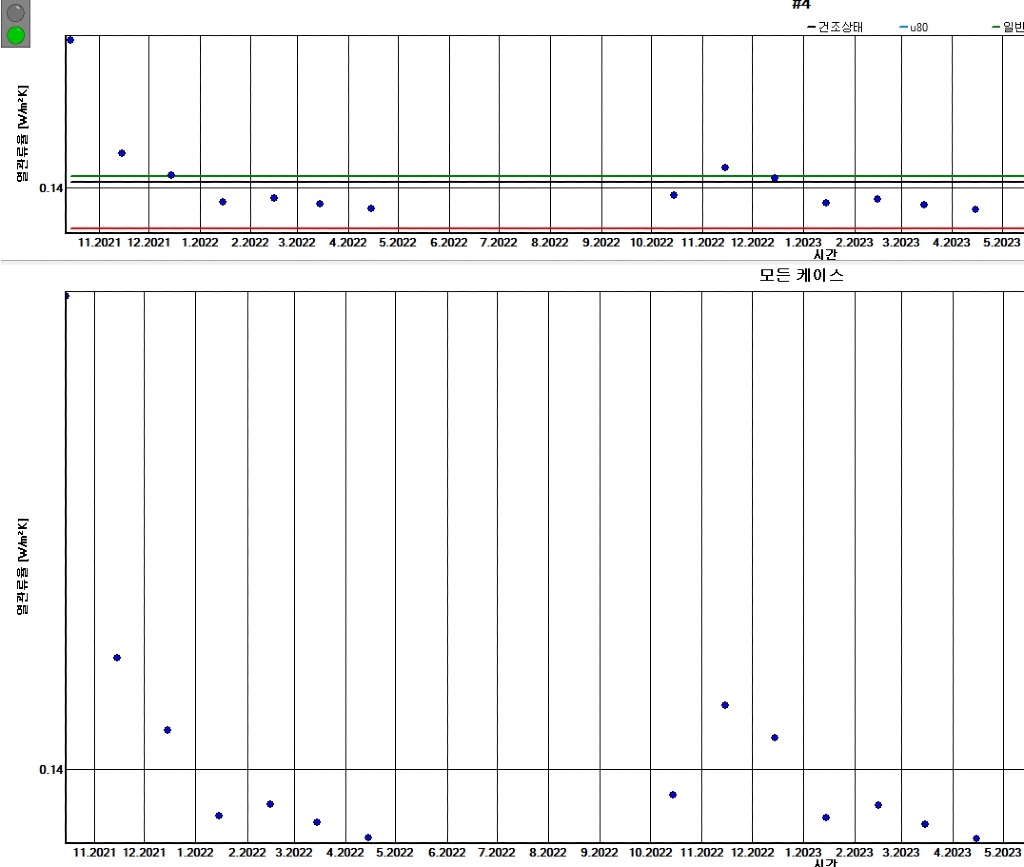Select the 모든 케이스 chart title
Viewport: 1024px width, 867px height.
(x=801, y=275)
